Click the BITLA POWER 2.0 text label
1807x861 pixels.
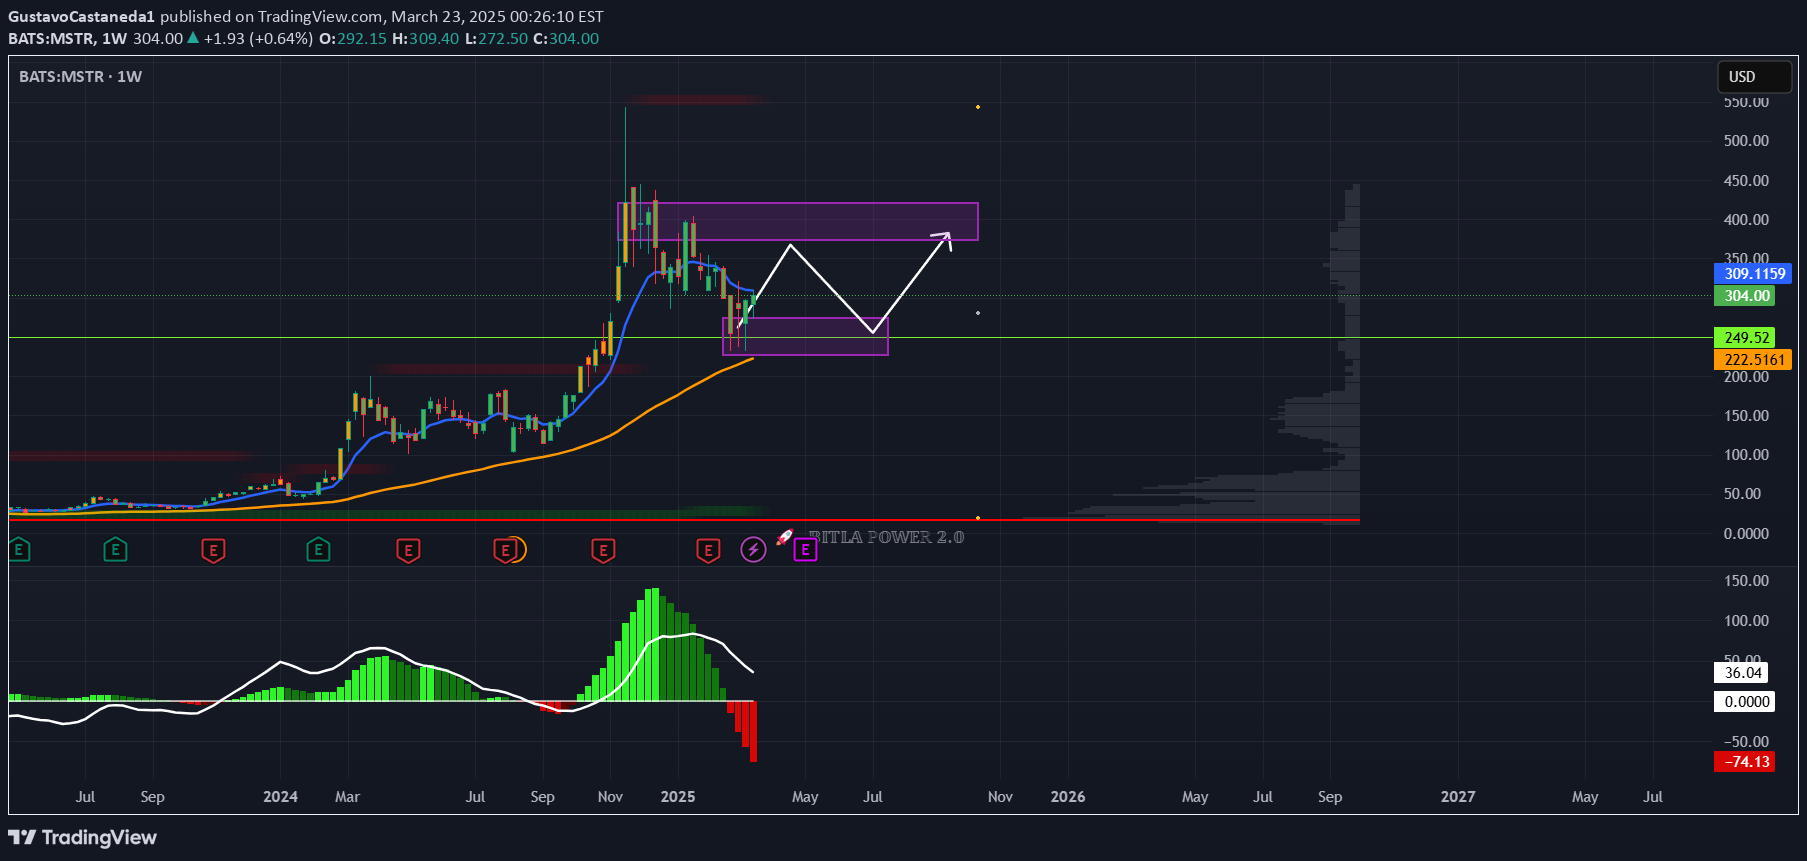pos(886,537)
